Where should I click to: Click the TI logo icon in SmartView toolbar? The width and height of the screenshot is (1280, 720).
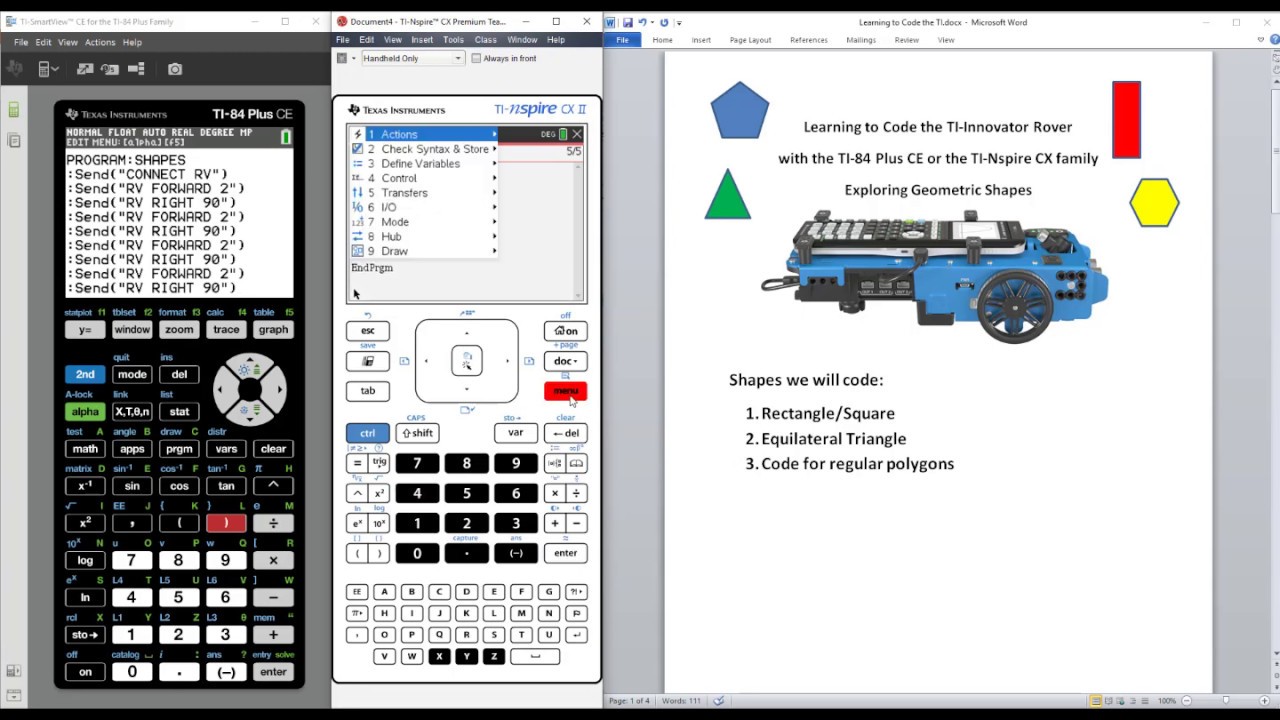(13, 69)
